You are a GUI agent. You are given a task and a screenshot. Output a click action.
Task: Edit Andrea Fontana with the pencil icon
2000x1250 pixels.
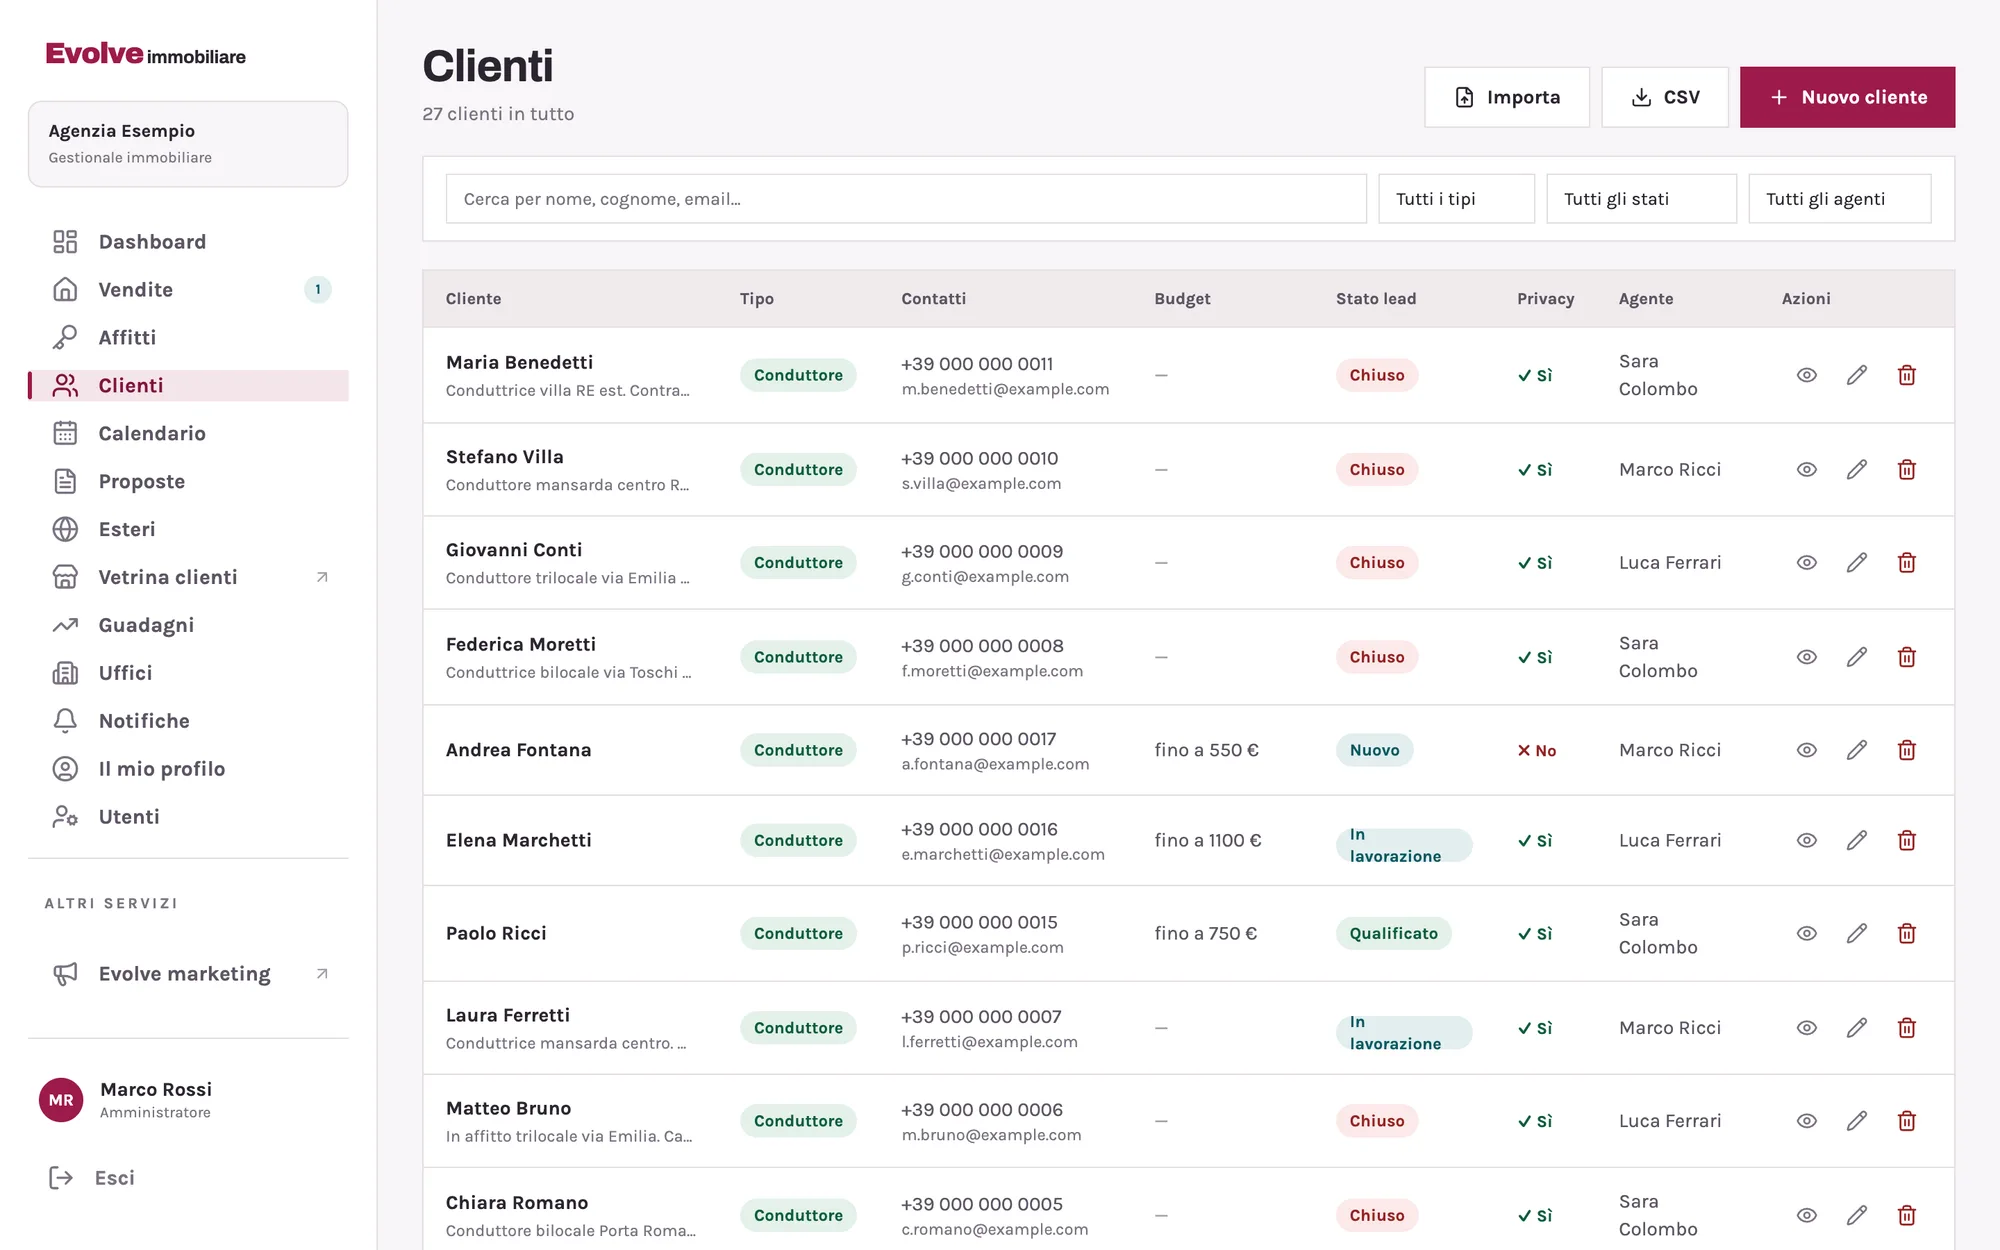coord(1856,750)
